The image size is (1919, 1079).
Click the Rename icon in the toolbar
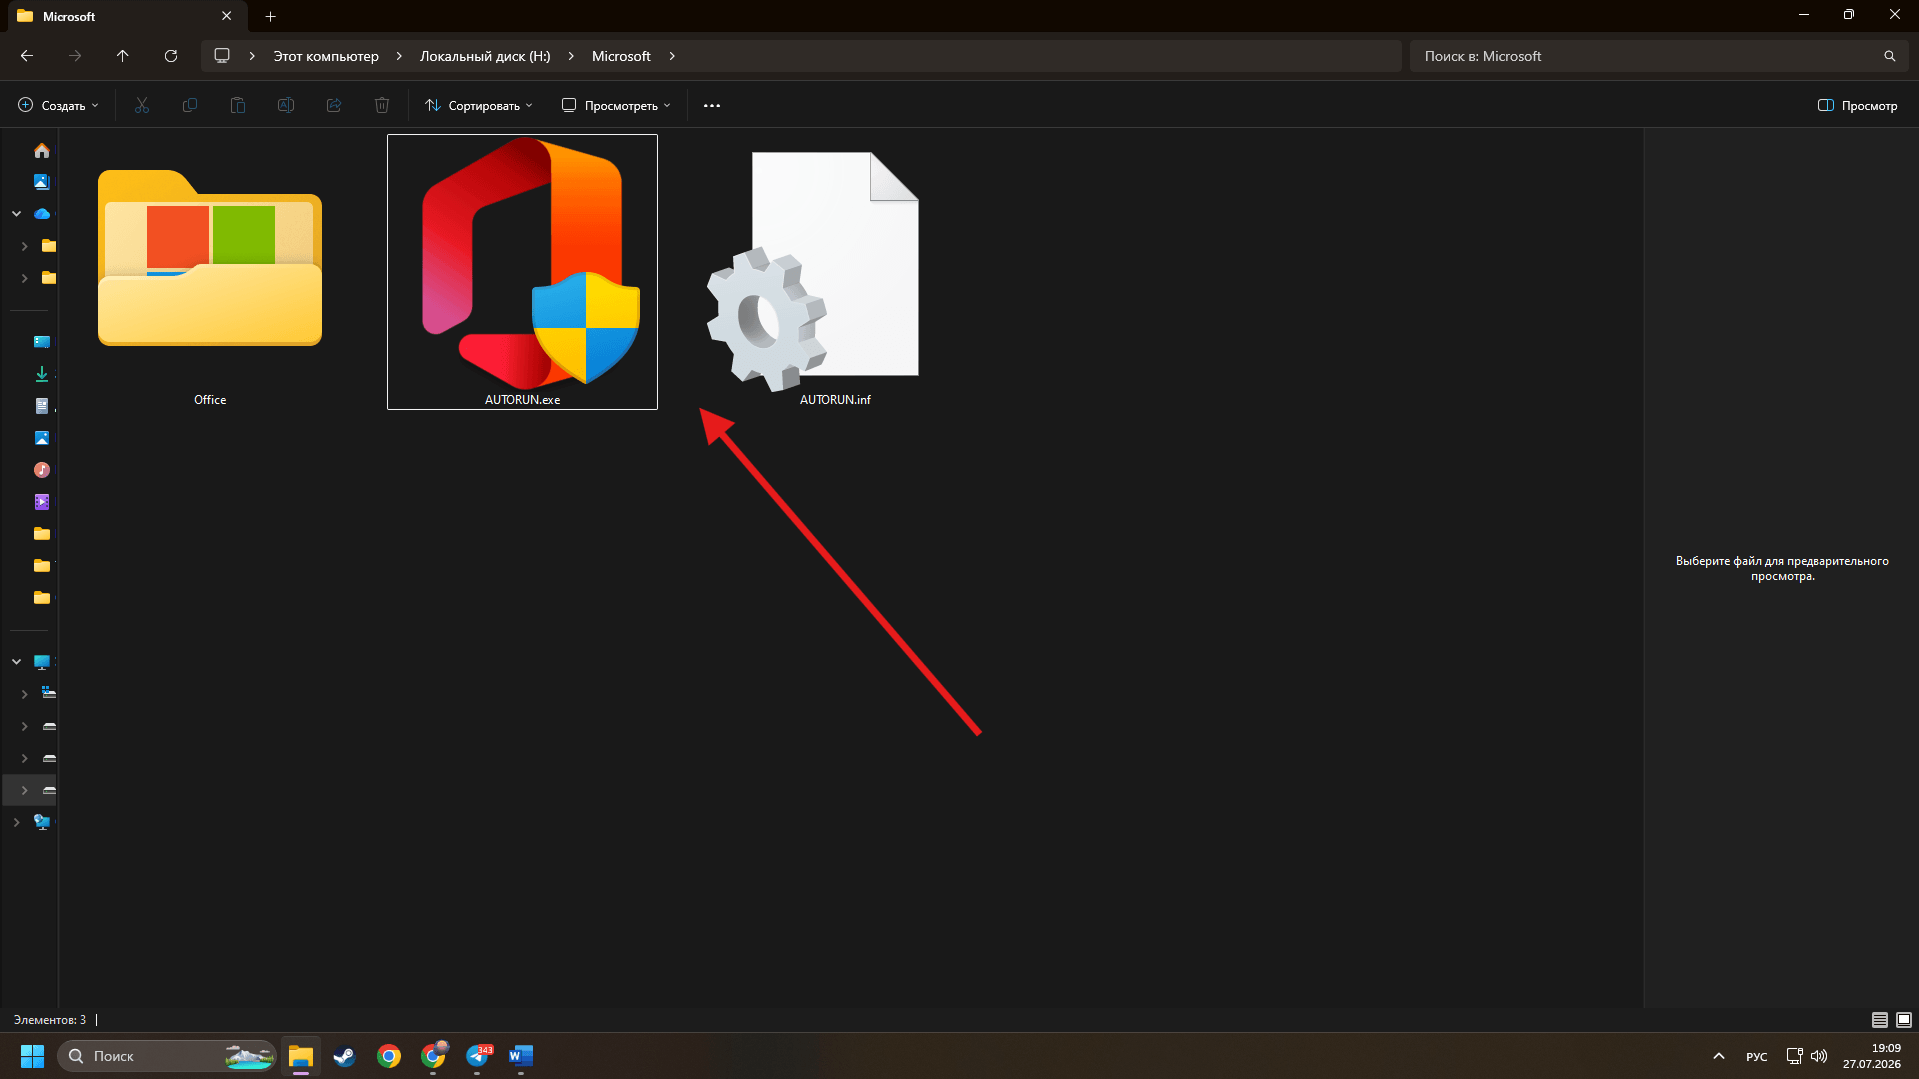[286, 105]
